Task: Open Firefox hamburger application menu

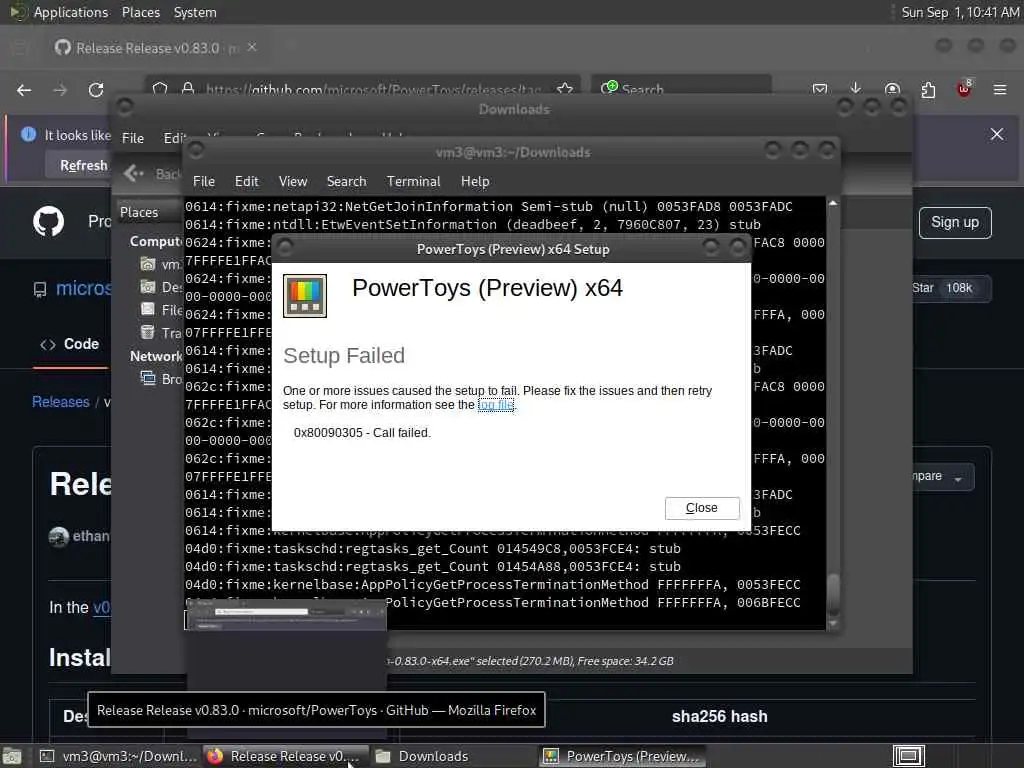Action: 1000,89
